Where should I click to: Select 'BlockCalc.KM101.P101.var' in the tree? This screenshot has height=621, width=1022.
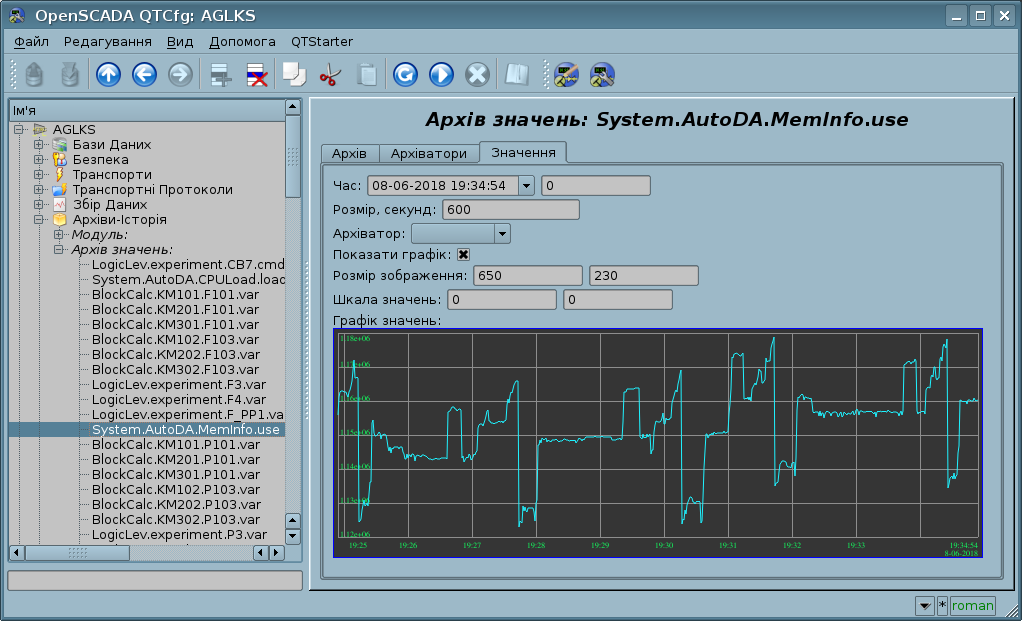pyautogui.click(x=175, y=445)
